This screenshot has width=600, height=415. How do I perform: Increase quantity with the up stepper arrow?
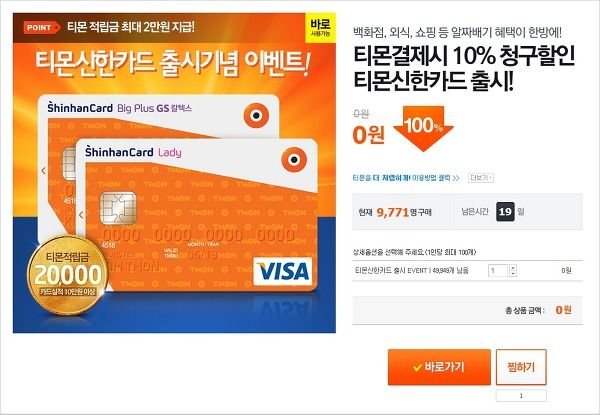[513, 268]
